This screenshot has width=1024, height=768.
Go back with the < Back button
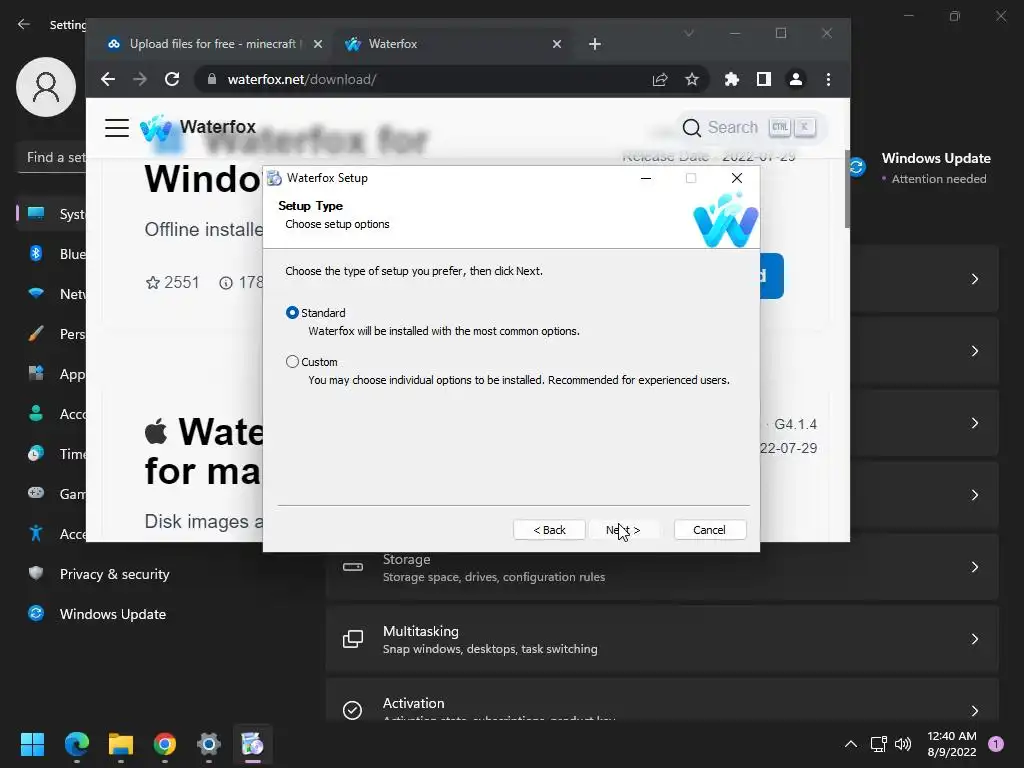(549, 530)
